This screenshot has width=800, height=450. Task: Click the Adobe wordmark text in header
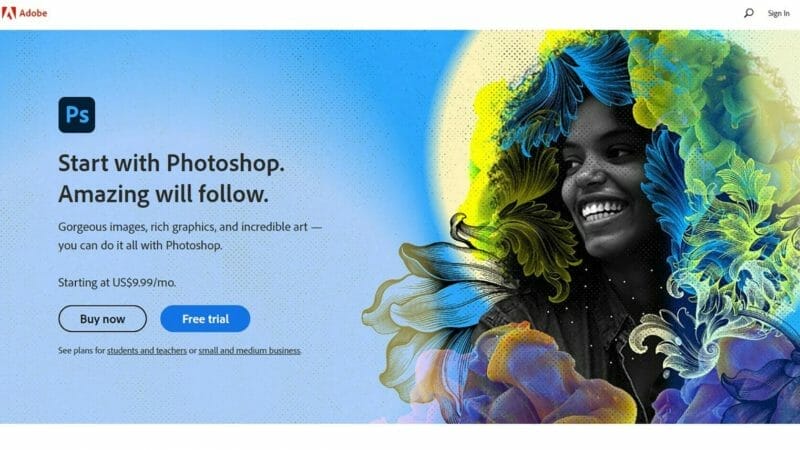coord(33,13)
